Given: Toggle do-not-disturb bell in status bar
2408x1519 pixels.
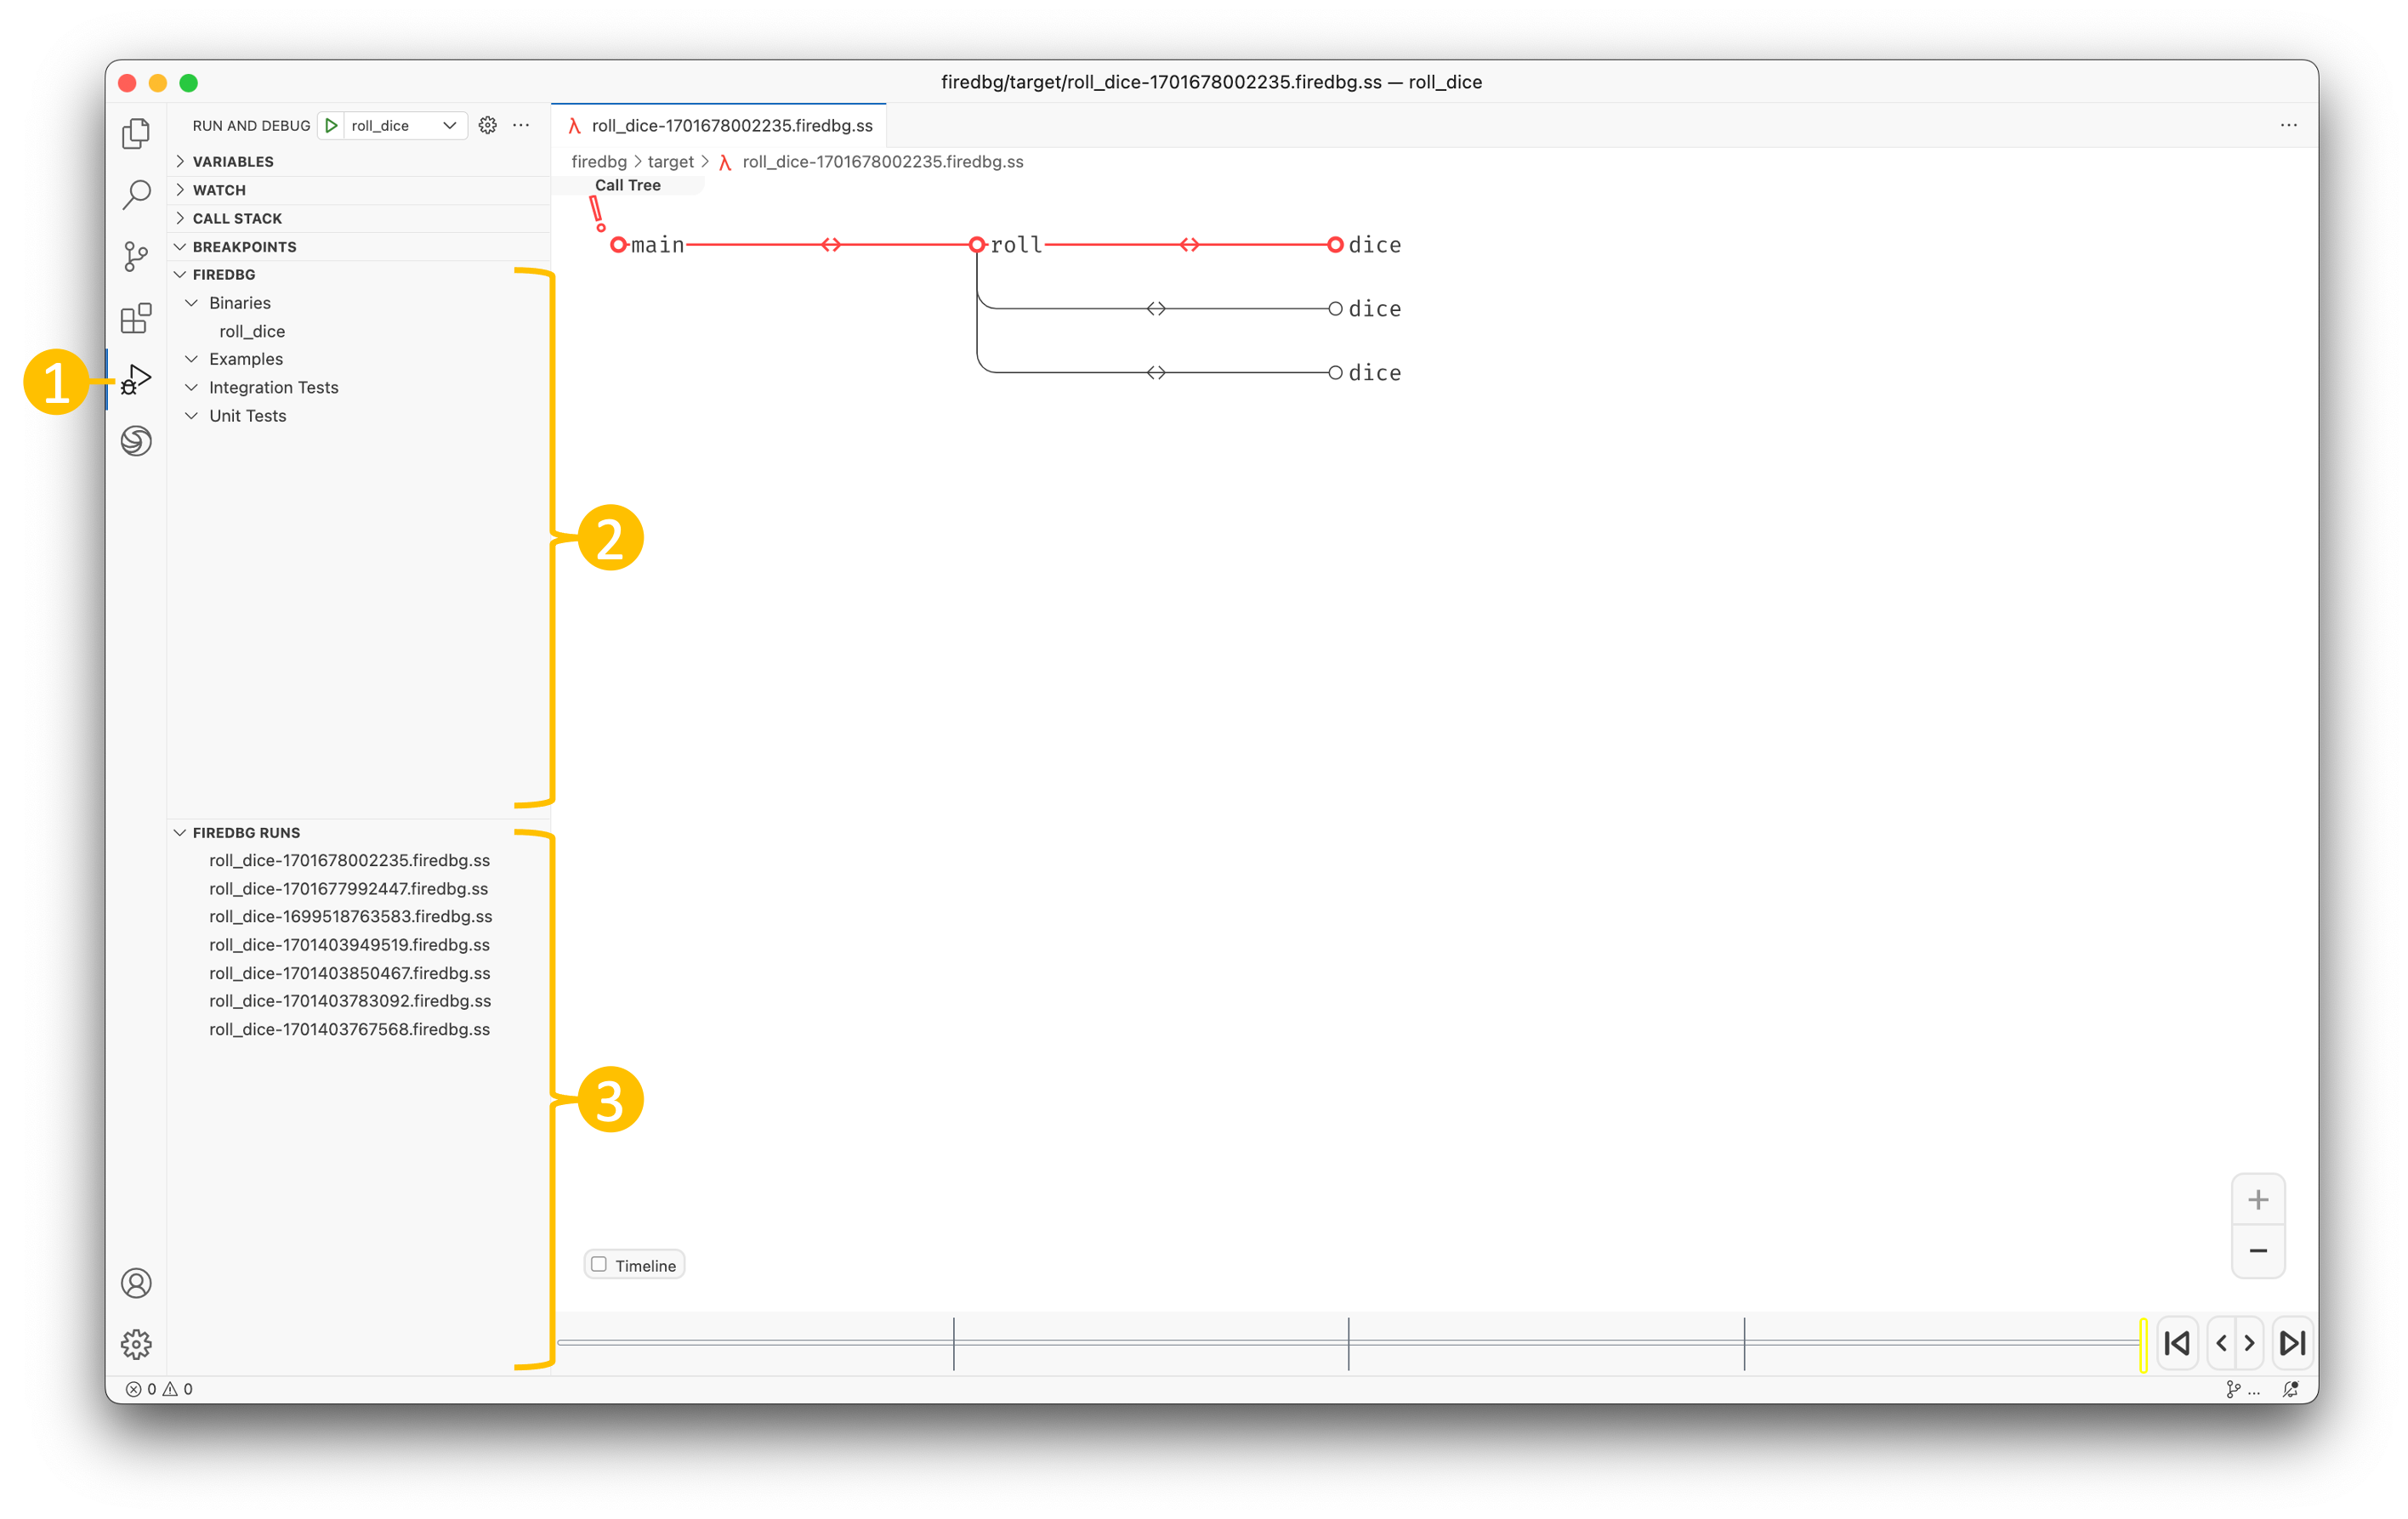Looking at the screenshot, I should point(2290,1389).
